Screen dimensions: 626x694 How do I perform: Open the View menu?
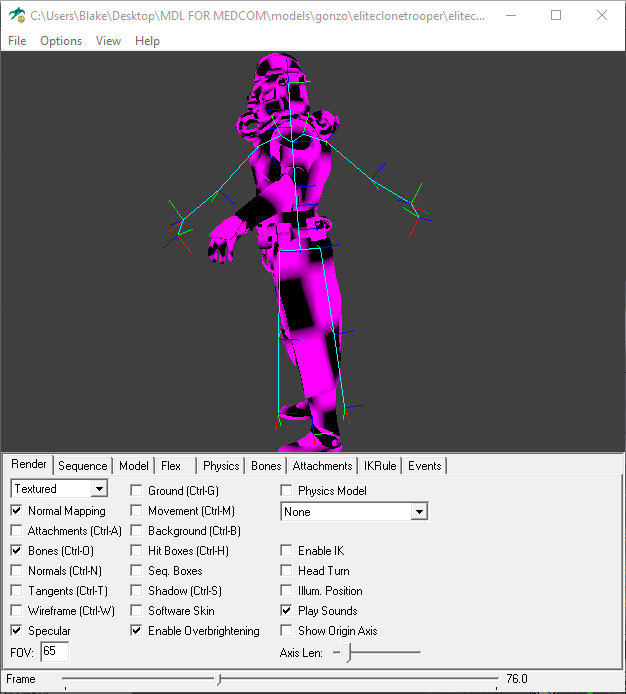[108, 41]
